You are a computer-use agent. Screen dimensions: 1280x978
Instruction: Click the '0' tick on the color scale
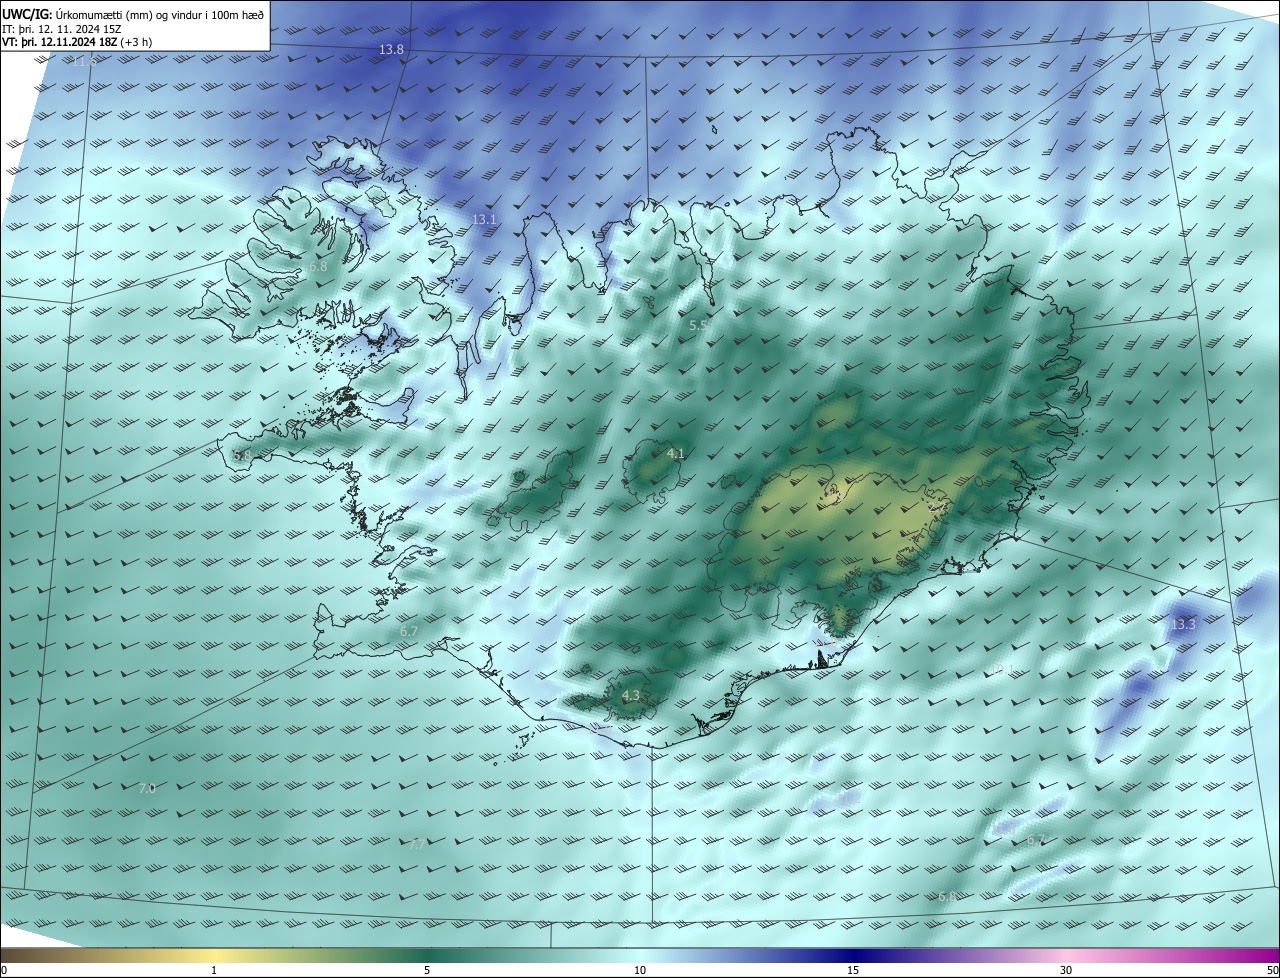tap(3, 971)
